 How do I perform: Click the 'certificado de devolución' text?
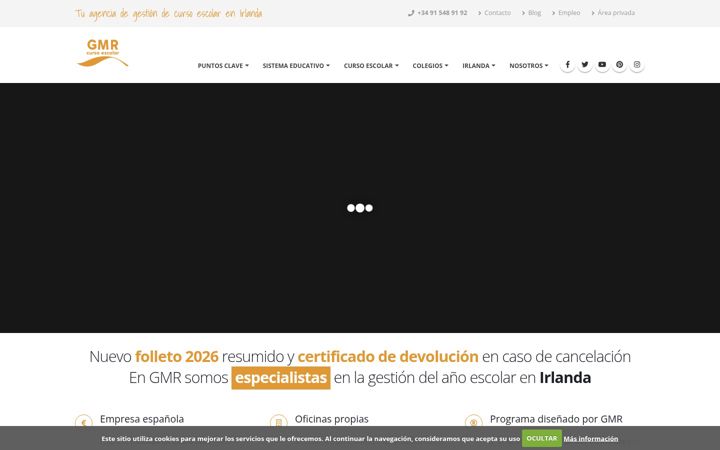(388, 356)
